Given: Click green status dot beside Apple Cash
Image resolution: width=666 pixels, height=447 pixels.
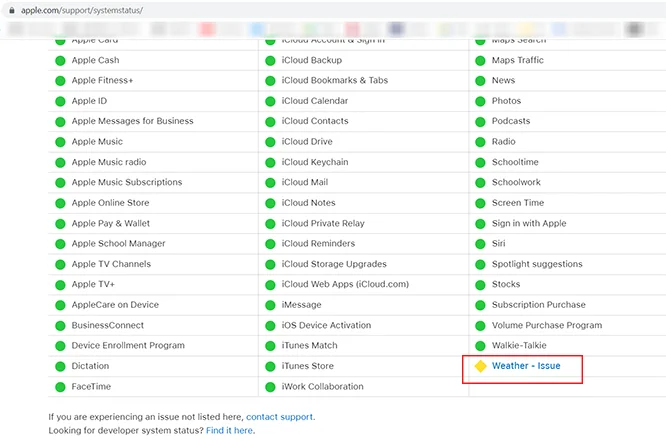Looking at the screenshot, I should [x=60, y=61].
